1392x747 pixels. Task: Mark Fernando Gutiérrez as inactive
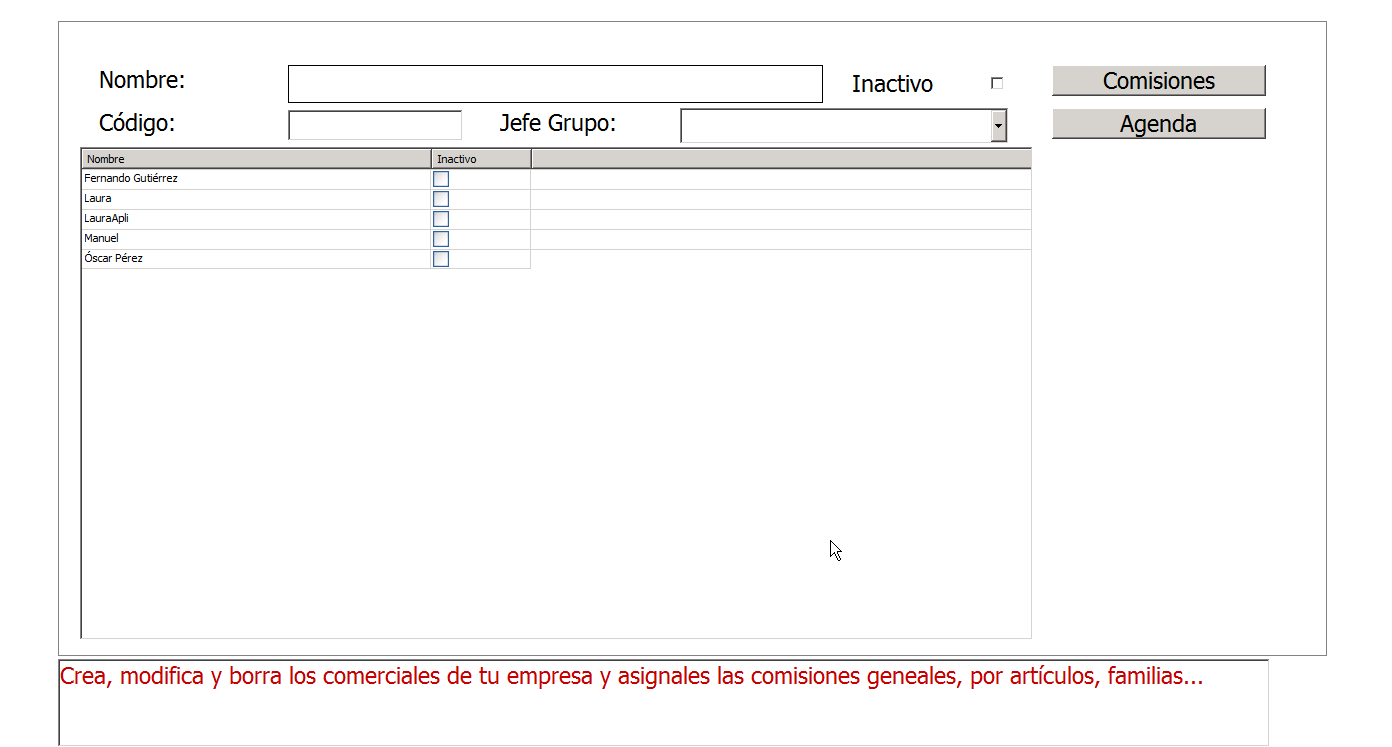441,179
